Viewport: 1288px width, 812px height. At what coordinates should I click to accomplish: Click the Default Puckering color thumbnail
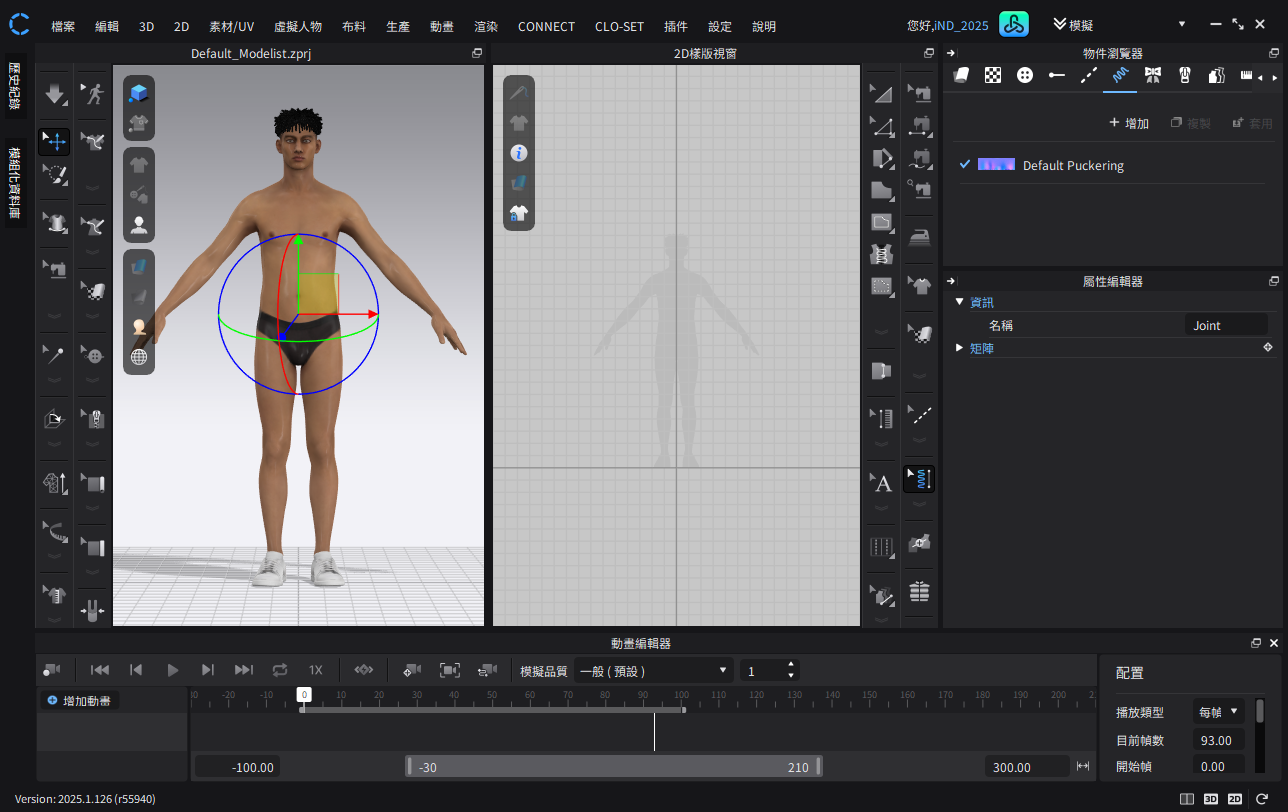(x=996, y=164)
